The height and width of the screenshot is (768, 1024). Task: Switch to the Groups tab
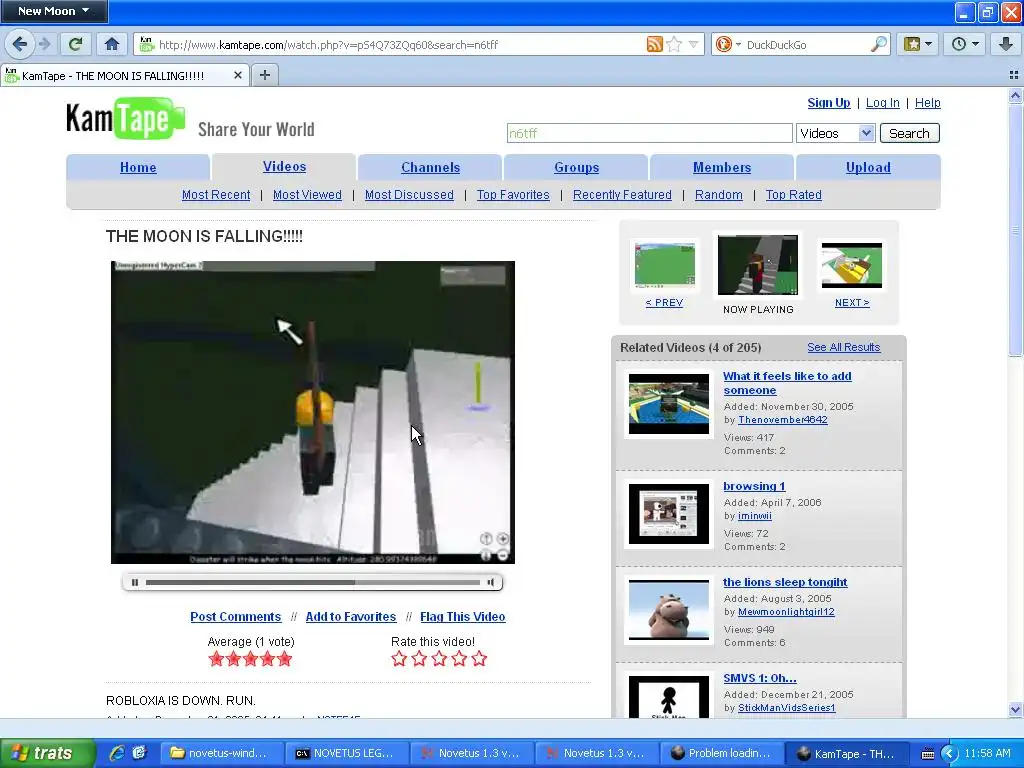point(576,167)
